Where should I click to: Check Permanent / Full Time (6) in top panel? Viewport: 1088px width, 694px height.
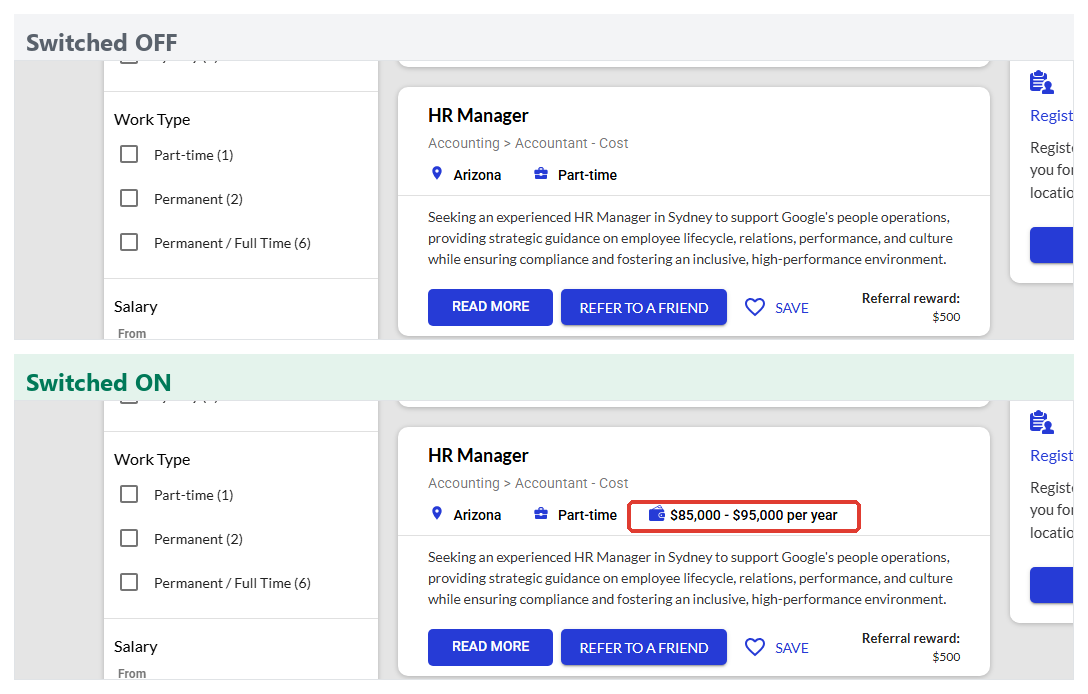129,242
